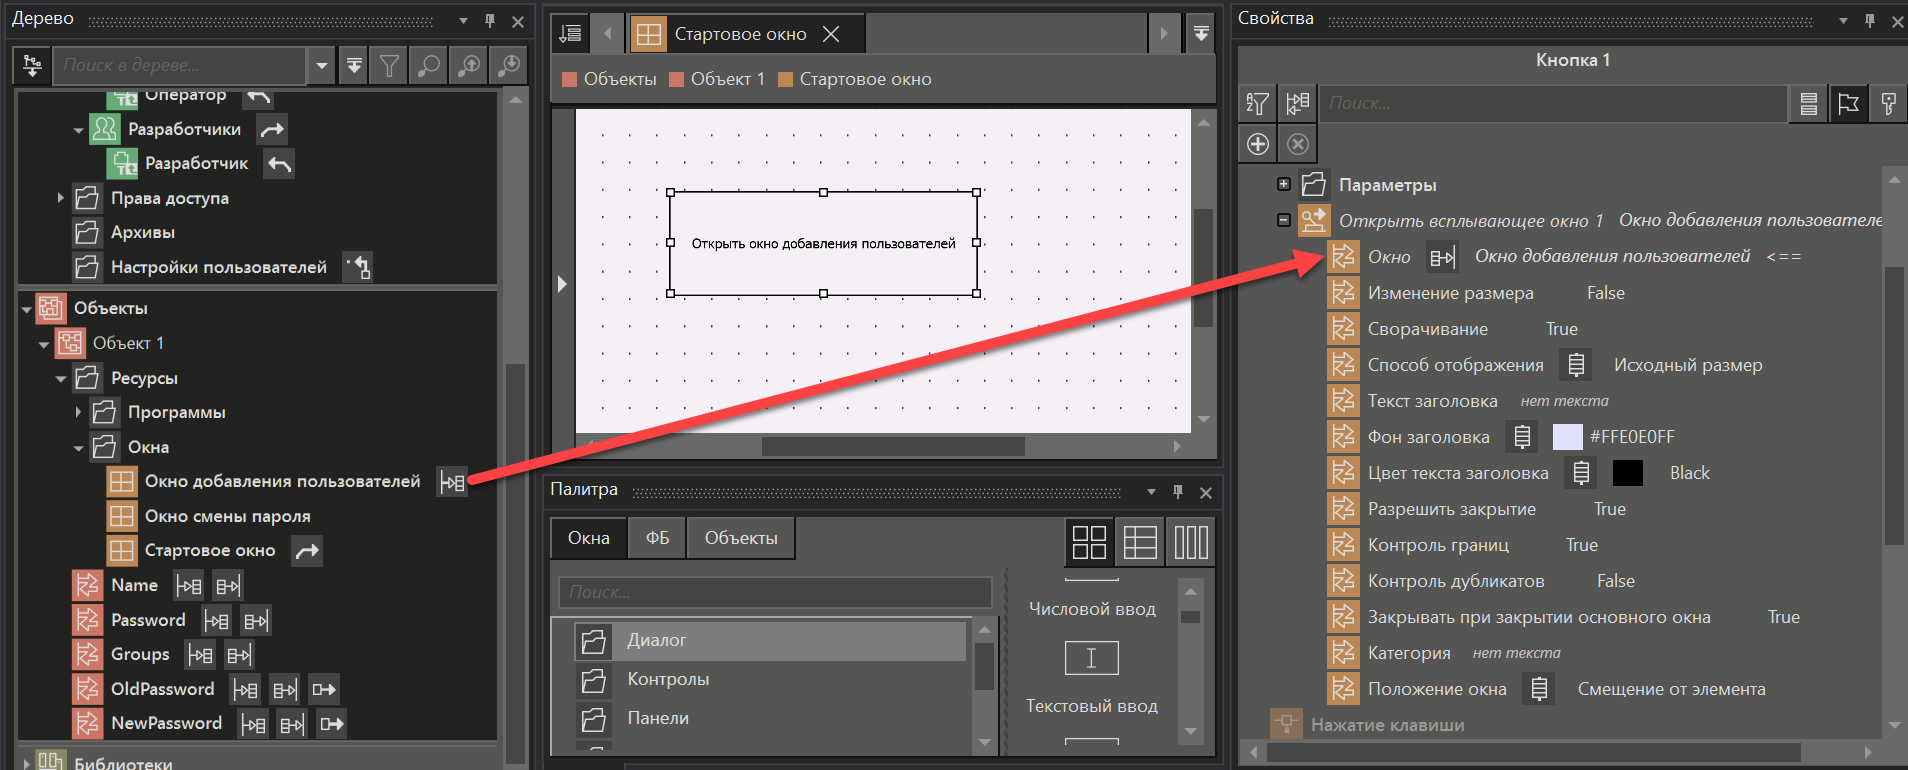Viewport: 1908px width, 770px height.
Task: Click the list icon next to Способ отображения
Action: (x=1576, y=365)
